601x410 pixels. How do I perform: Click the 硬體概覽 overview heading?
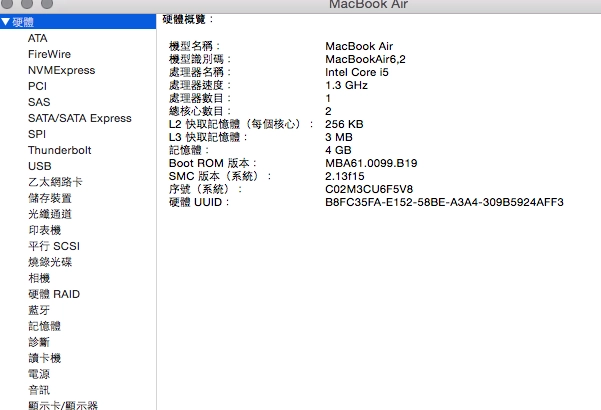187,19
